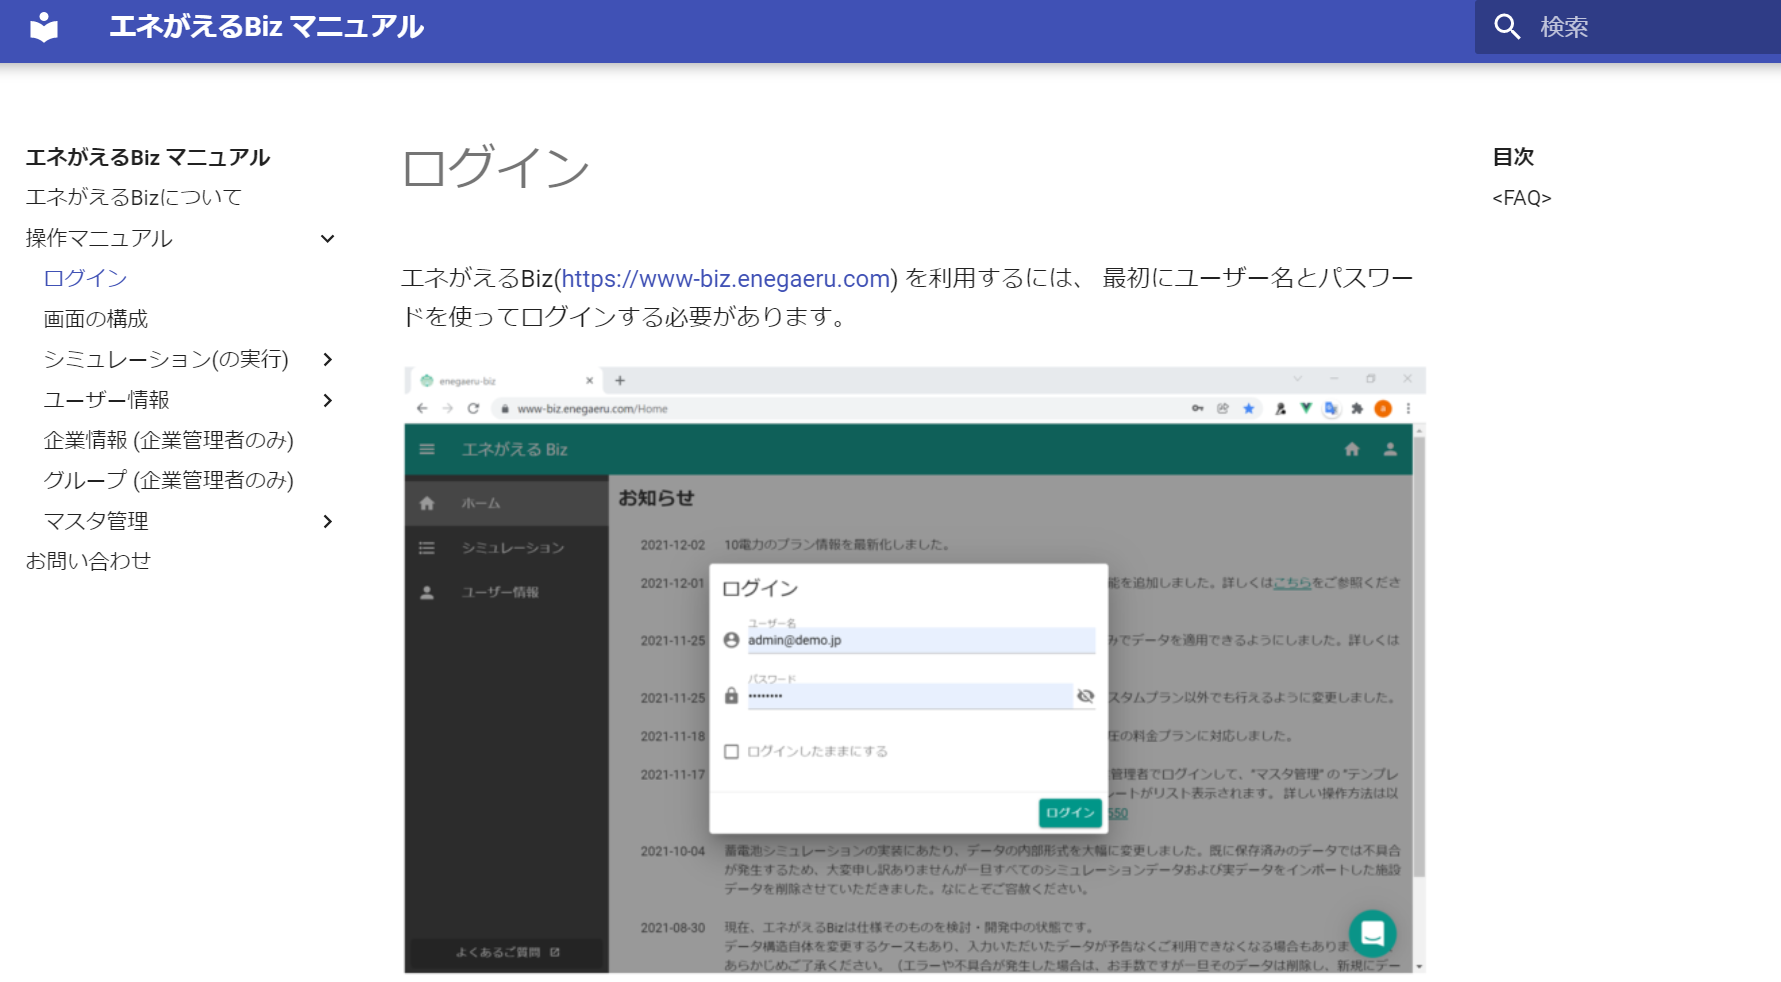Click the シミュレーション item in screenshot sidebar
1781x982 pixels.
click(507, 547)
